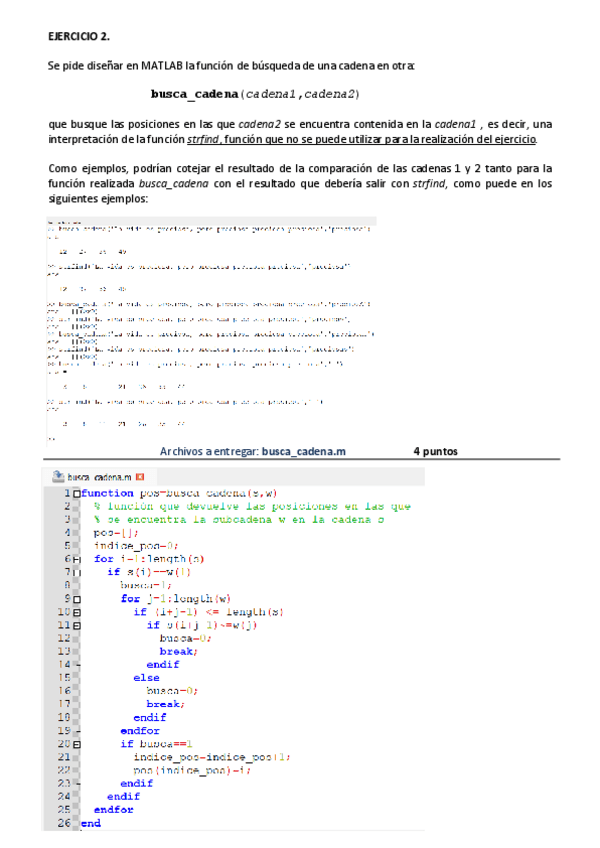The image size is (600, 848).
Task: Click the 'endif' keyword on line 14
Action: [x=163, y=665]
